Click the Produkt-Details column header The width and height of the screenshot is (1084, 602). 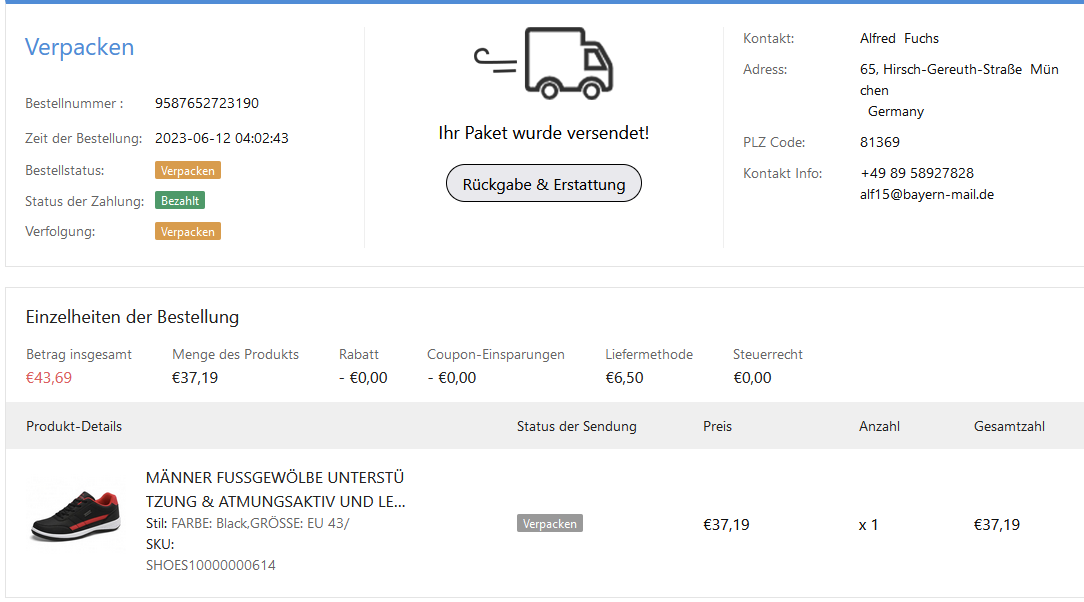pyautogui.click(x=74, y=426)
